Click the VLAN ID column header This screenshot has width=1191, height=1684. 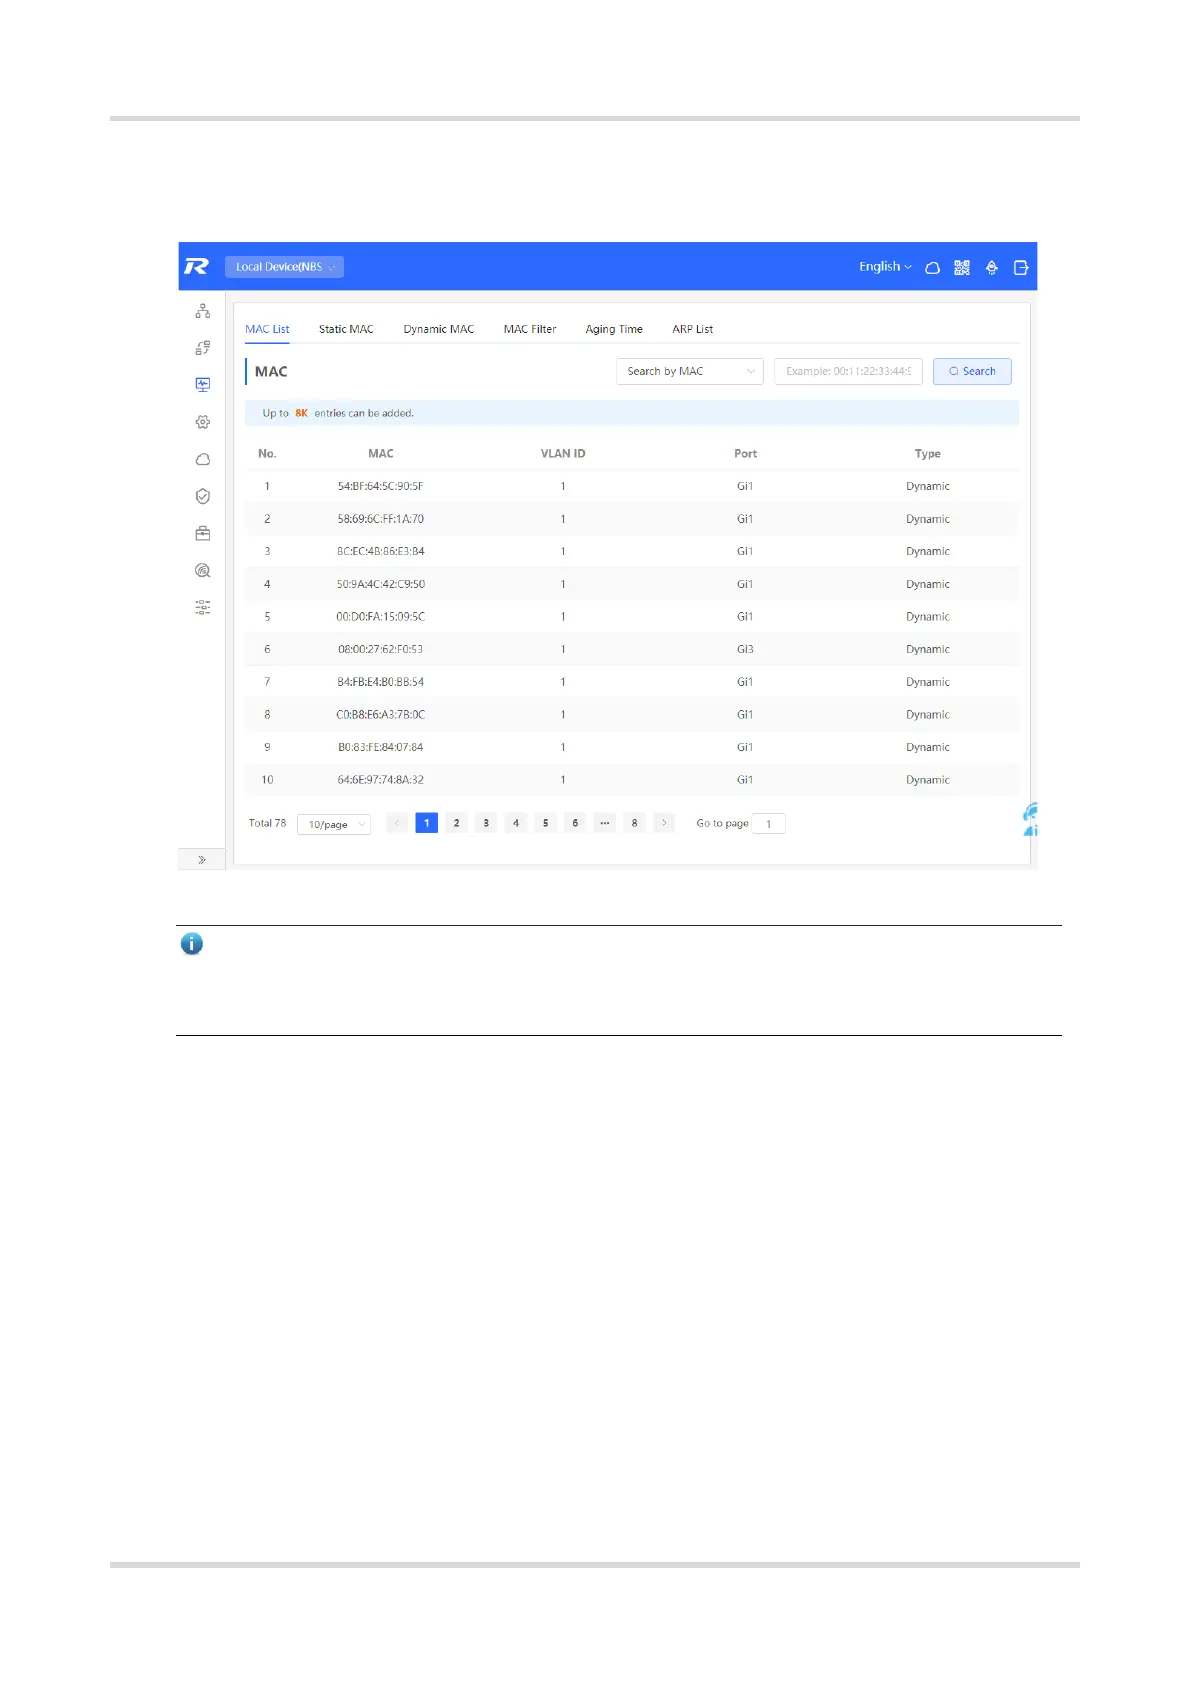point(563,454)
